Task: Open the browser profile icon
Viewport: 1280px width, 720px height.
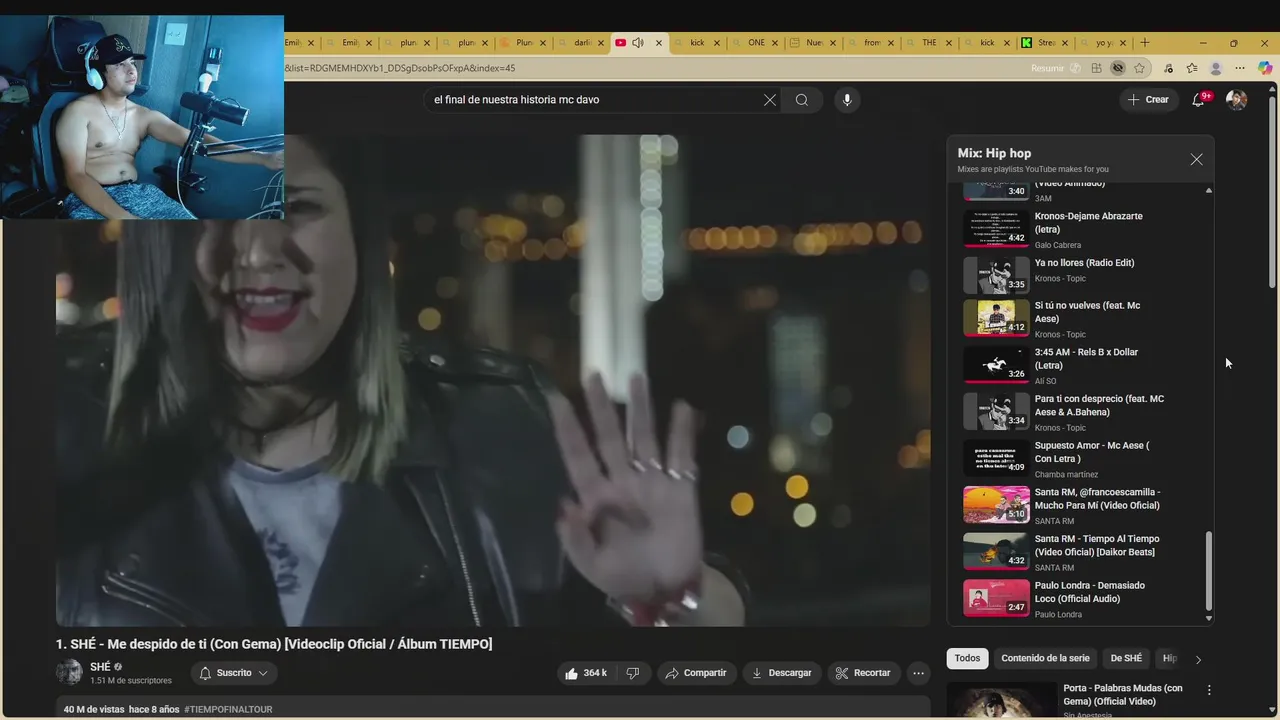Action: pyautogui.click(x=1216, y=68)
